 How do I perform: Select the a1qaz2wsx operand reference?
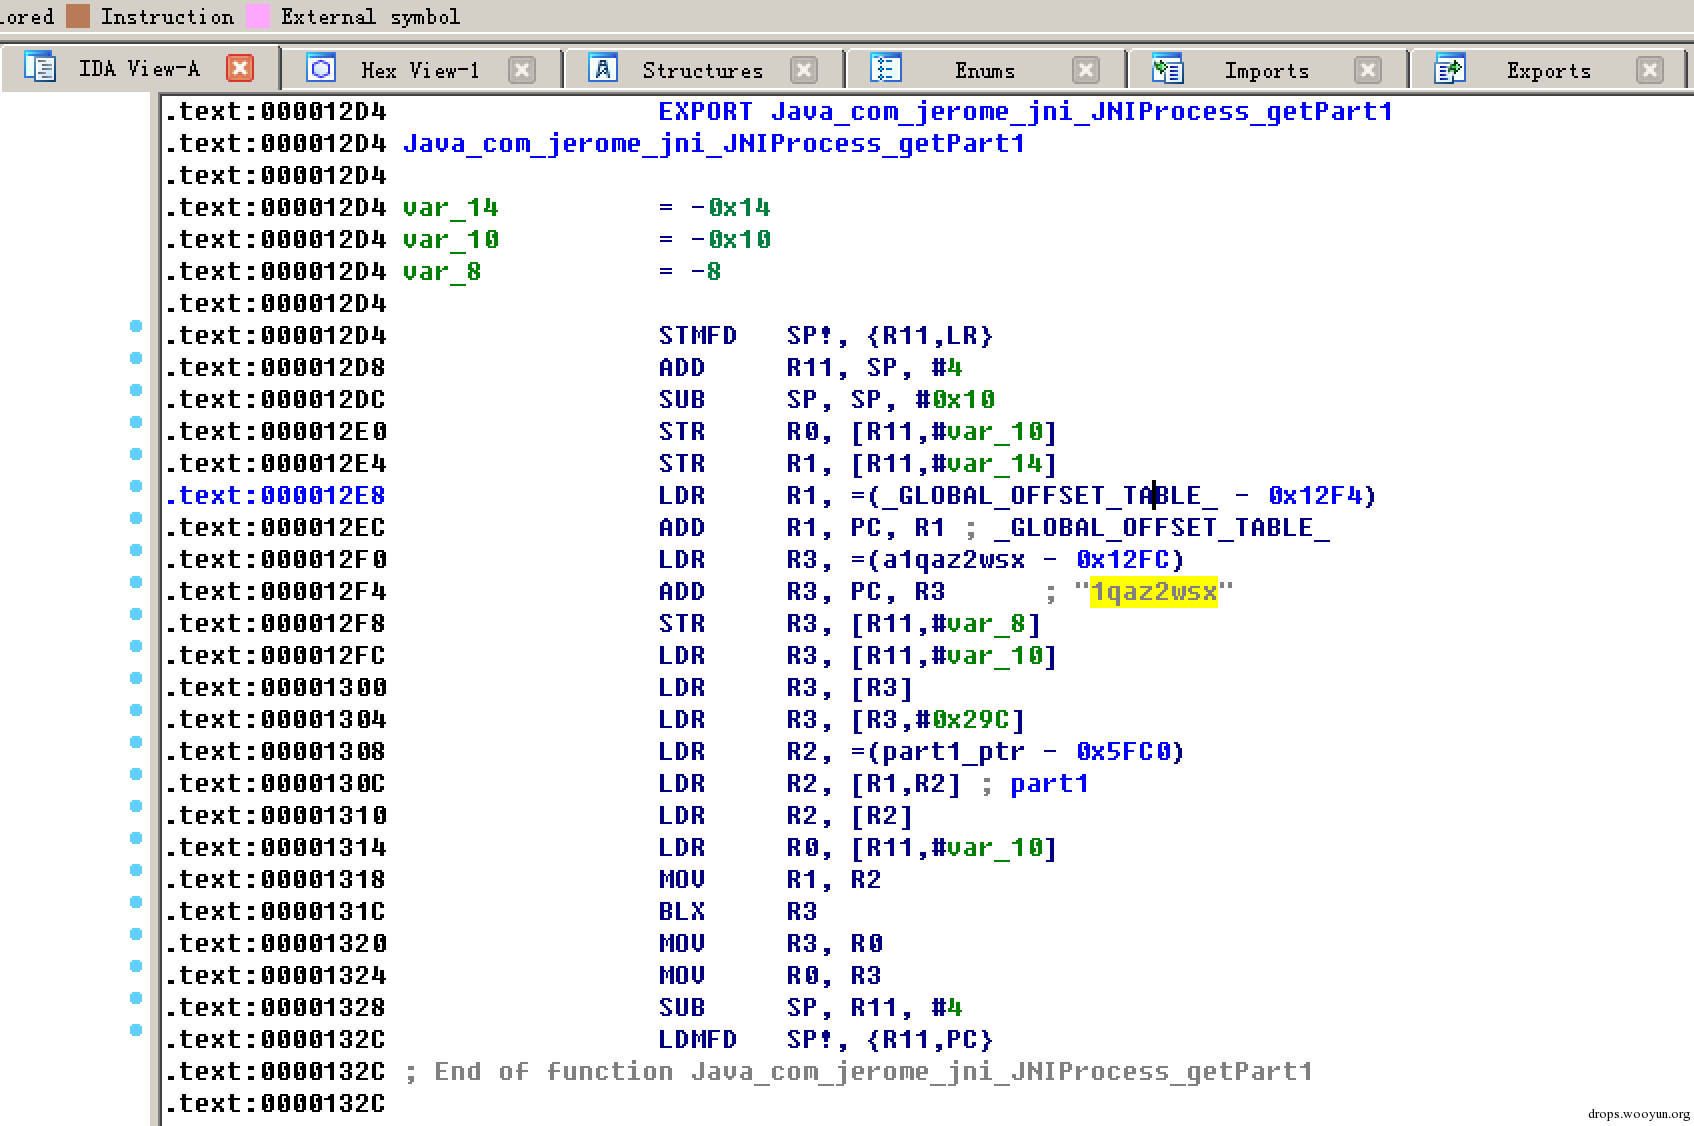click(953, 560)
